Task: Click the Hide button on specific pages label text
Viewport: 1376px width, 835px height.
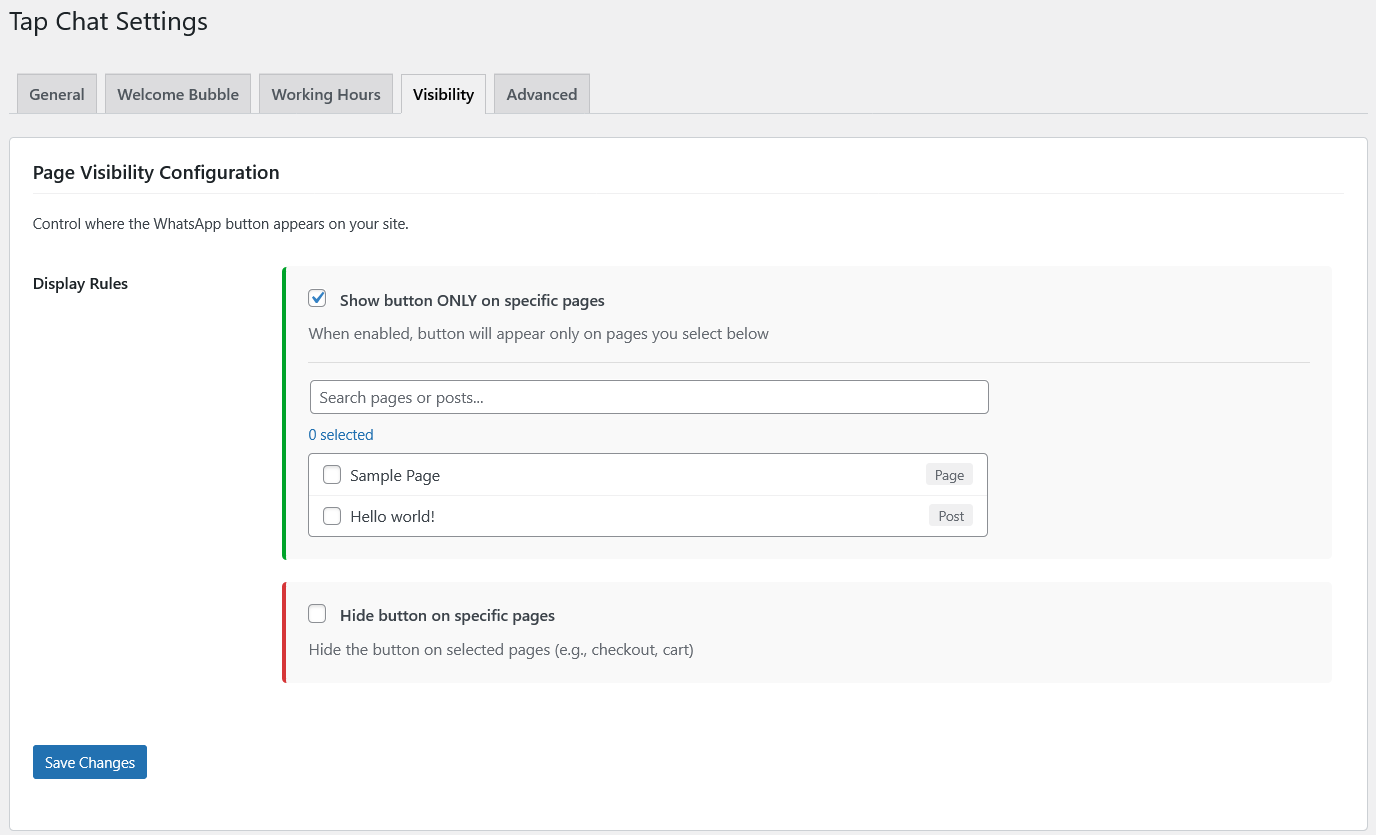Action: pyautogui.click(x=447, y=616)
